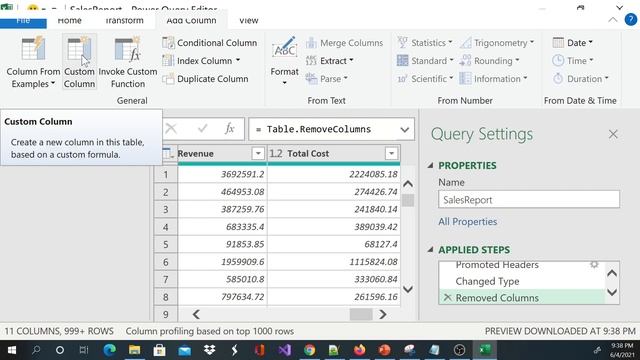Confirm the formula with the checkmark
The height and width of the screenshot is (360, 640).
pyautogui.click(x=202, y=129)
